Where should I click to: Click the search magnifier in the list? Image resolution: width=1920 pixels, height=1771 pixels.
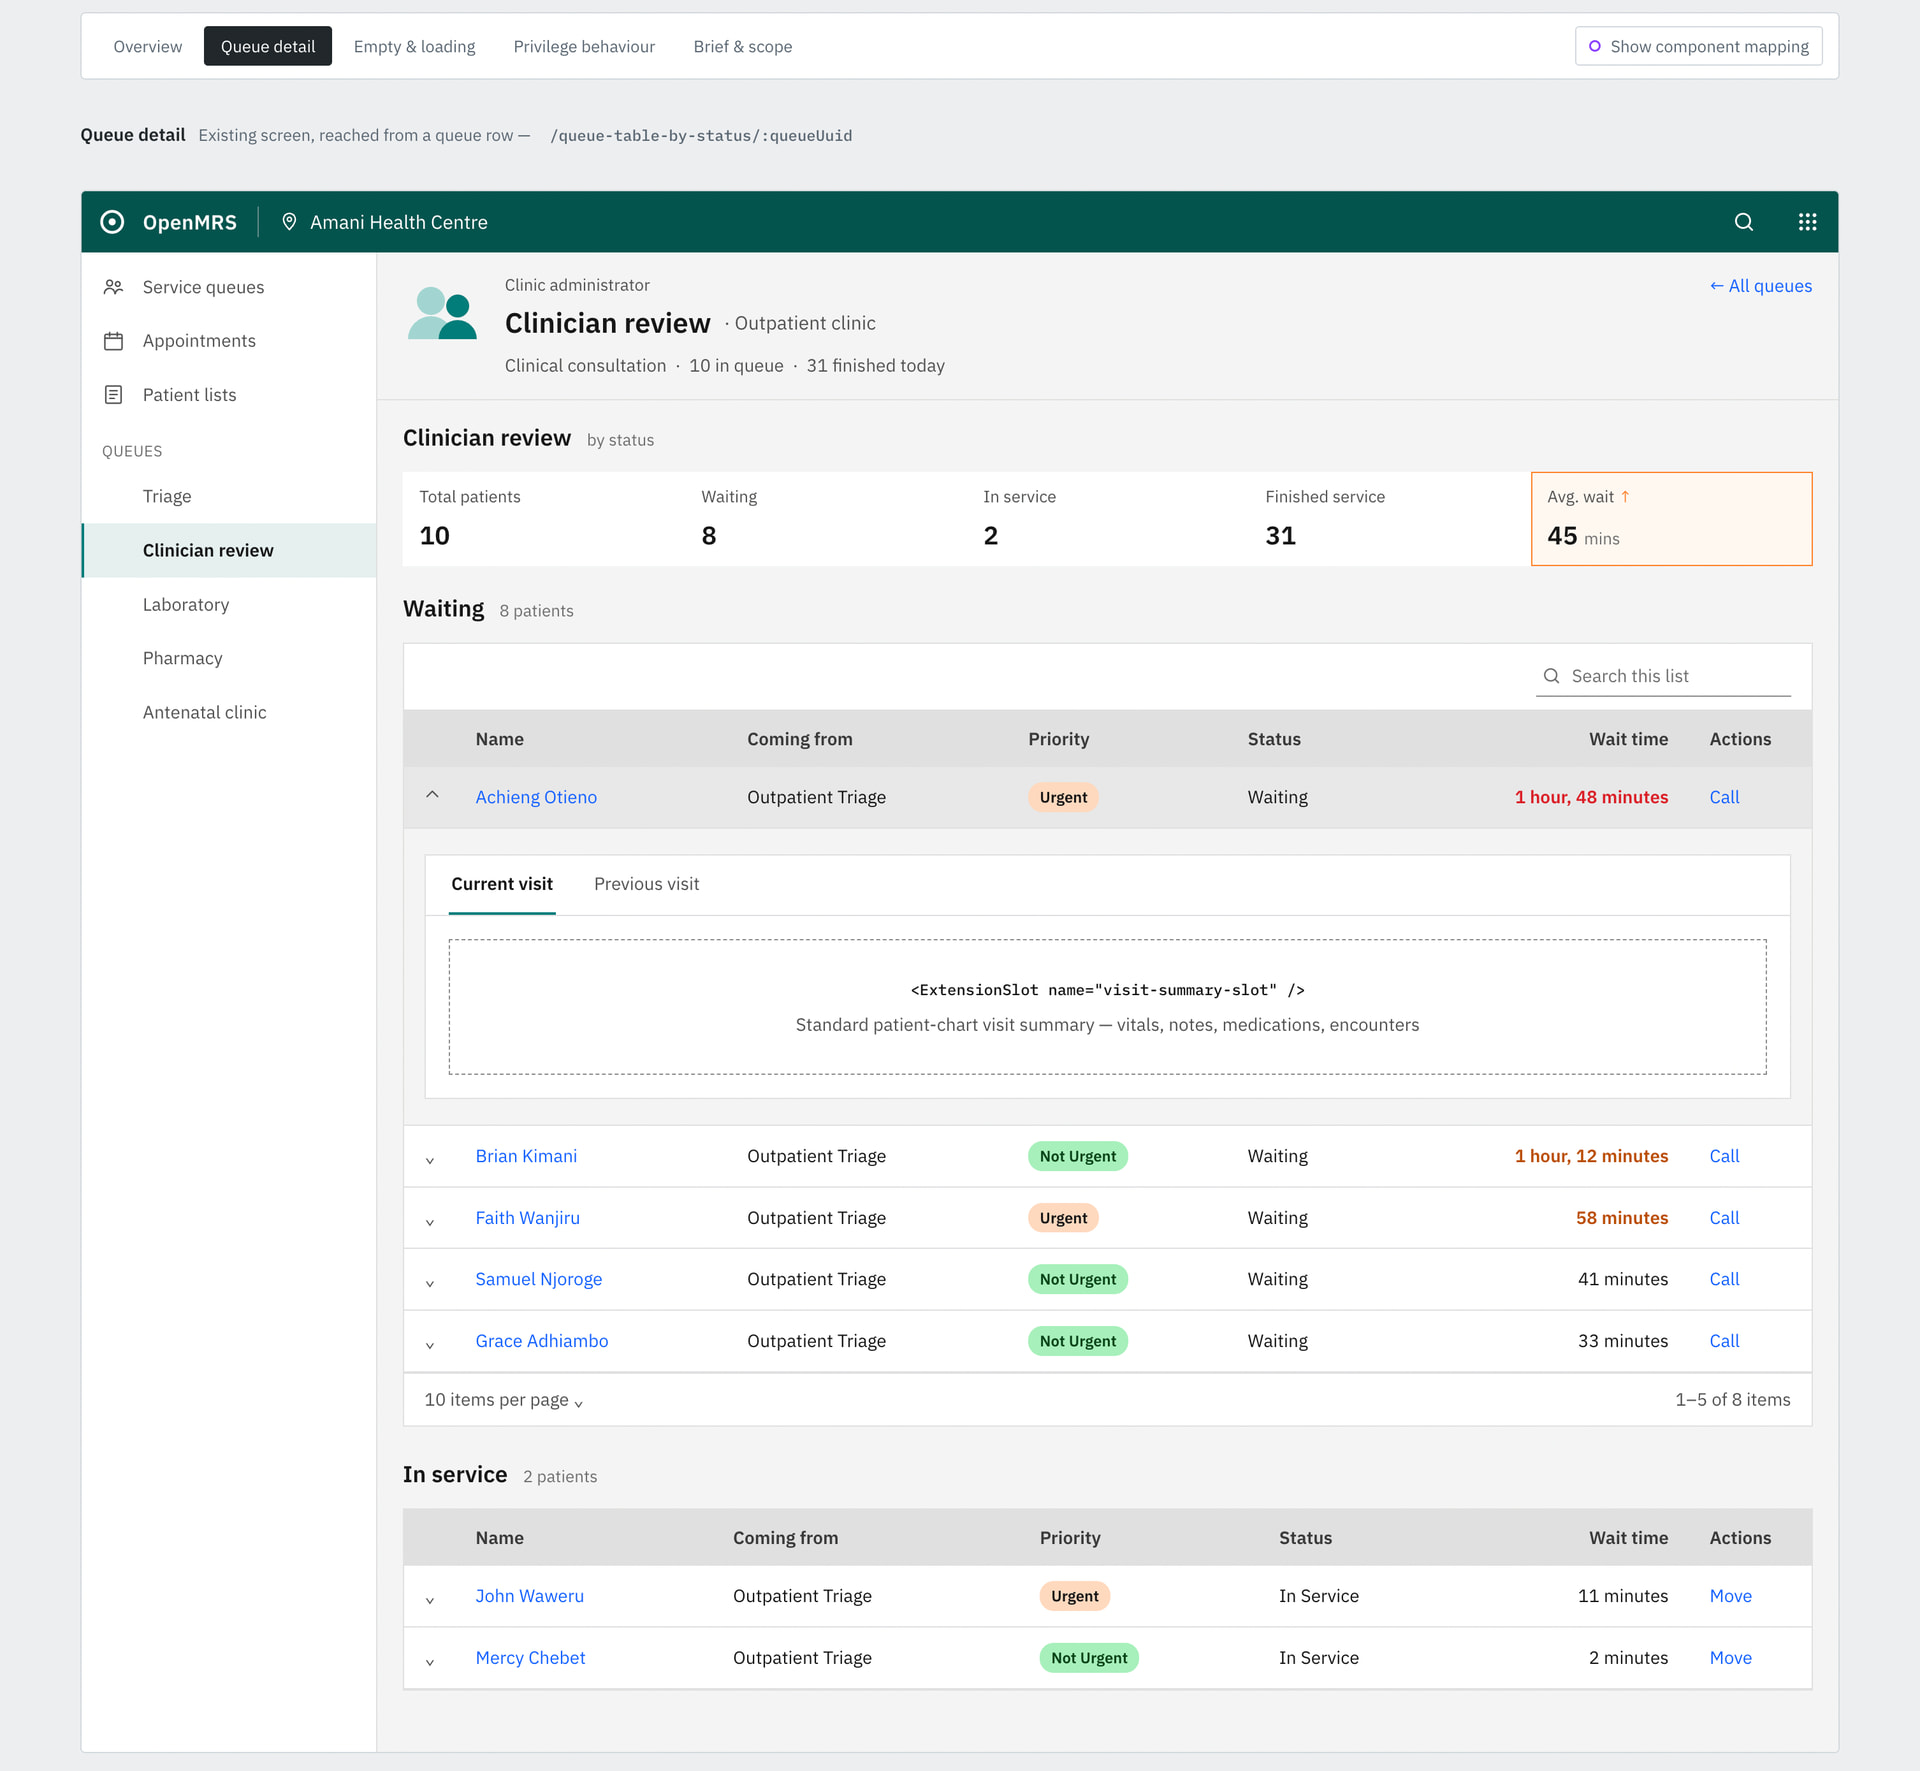click(x=1551, y=676)
